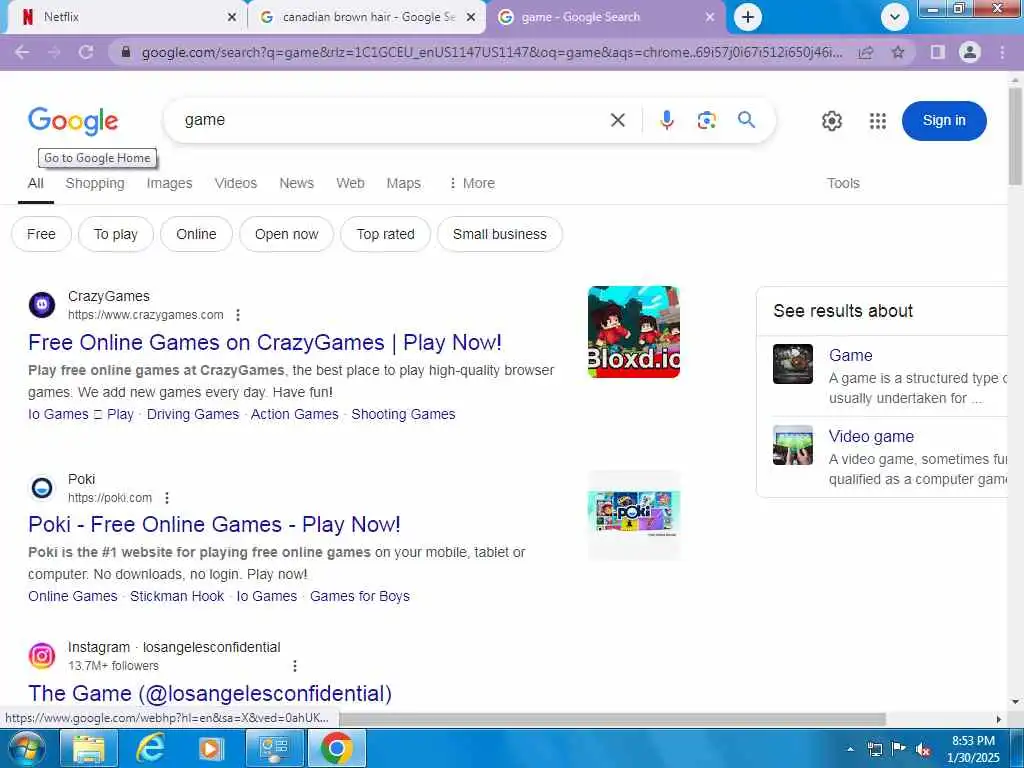
Task: Click the muted volume tray icon
Action: pyautogui.click(x=923, y=749)
